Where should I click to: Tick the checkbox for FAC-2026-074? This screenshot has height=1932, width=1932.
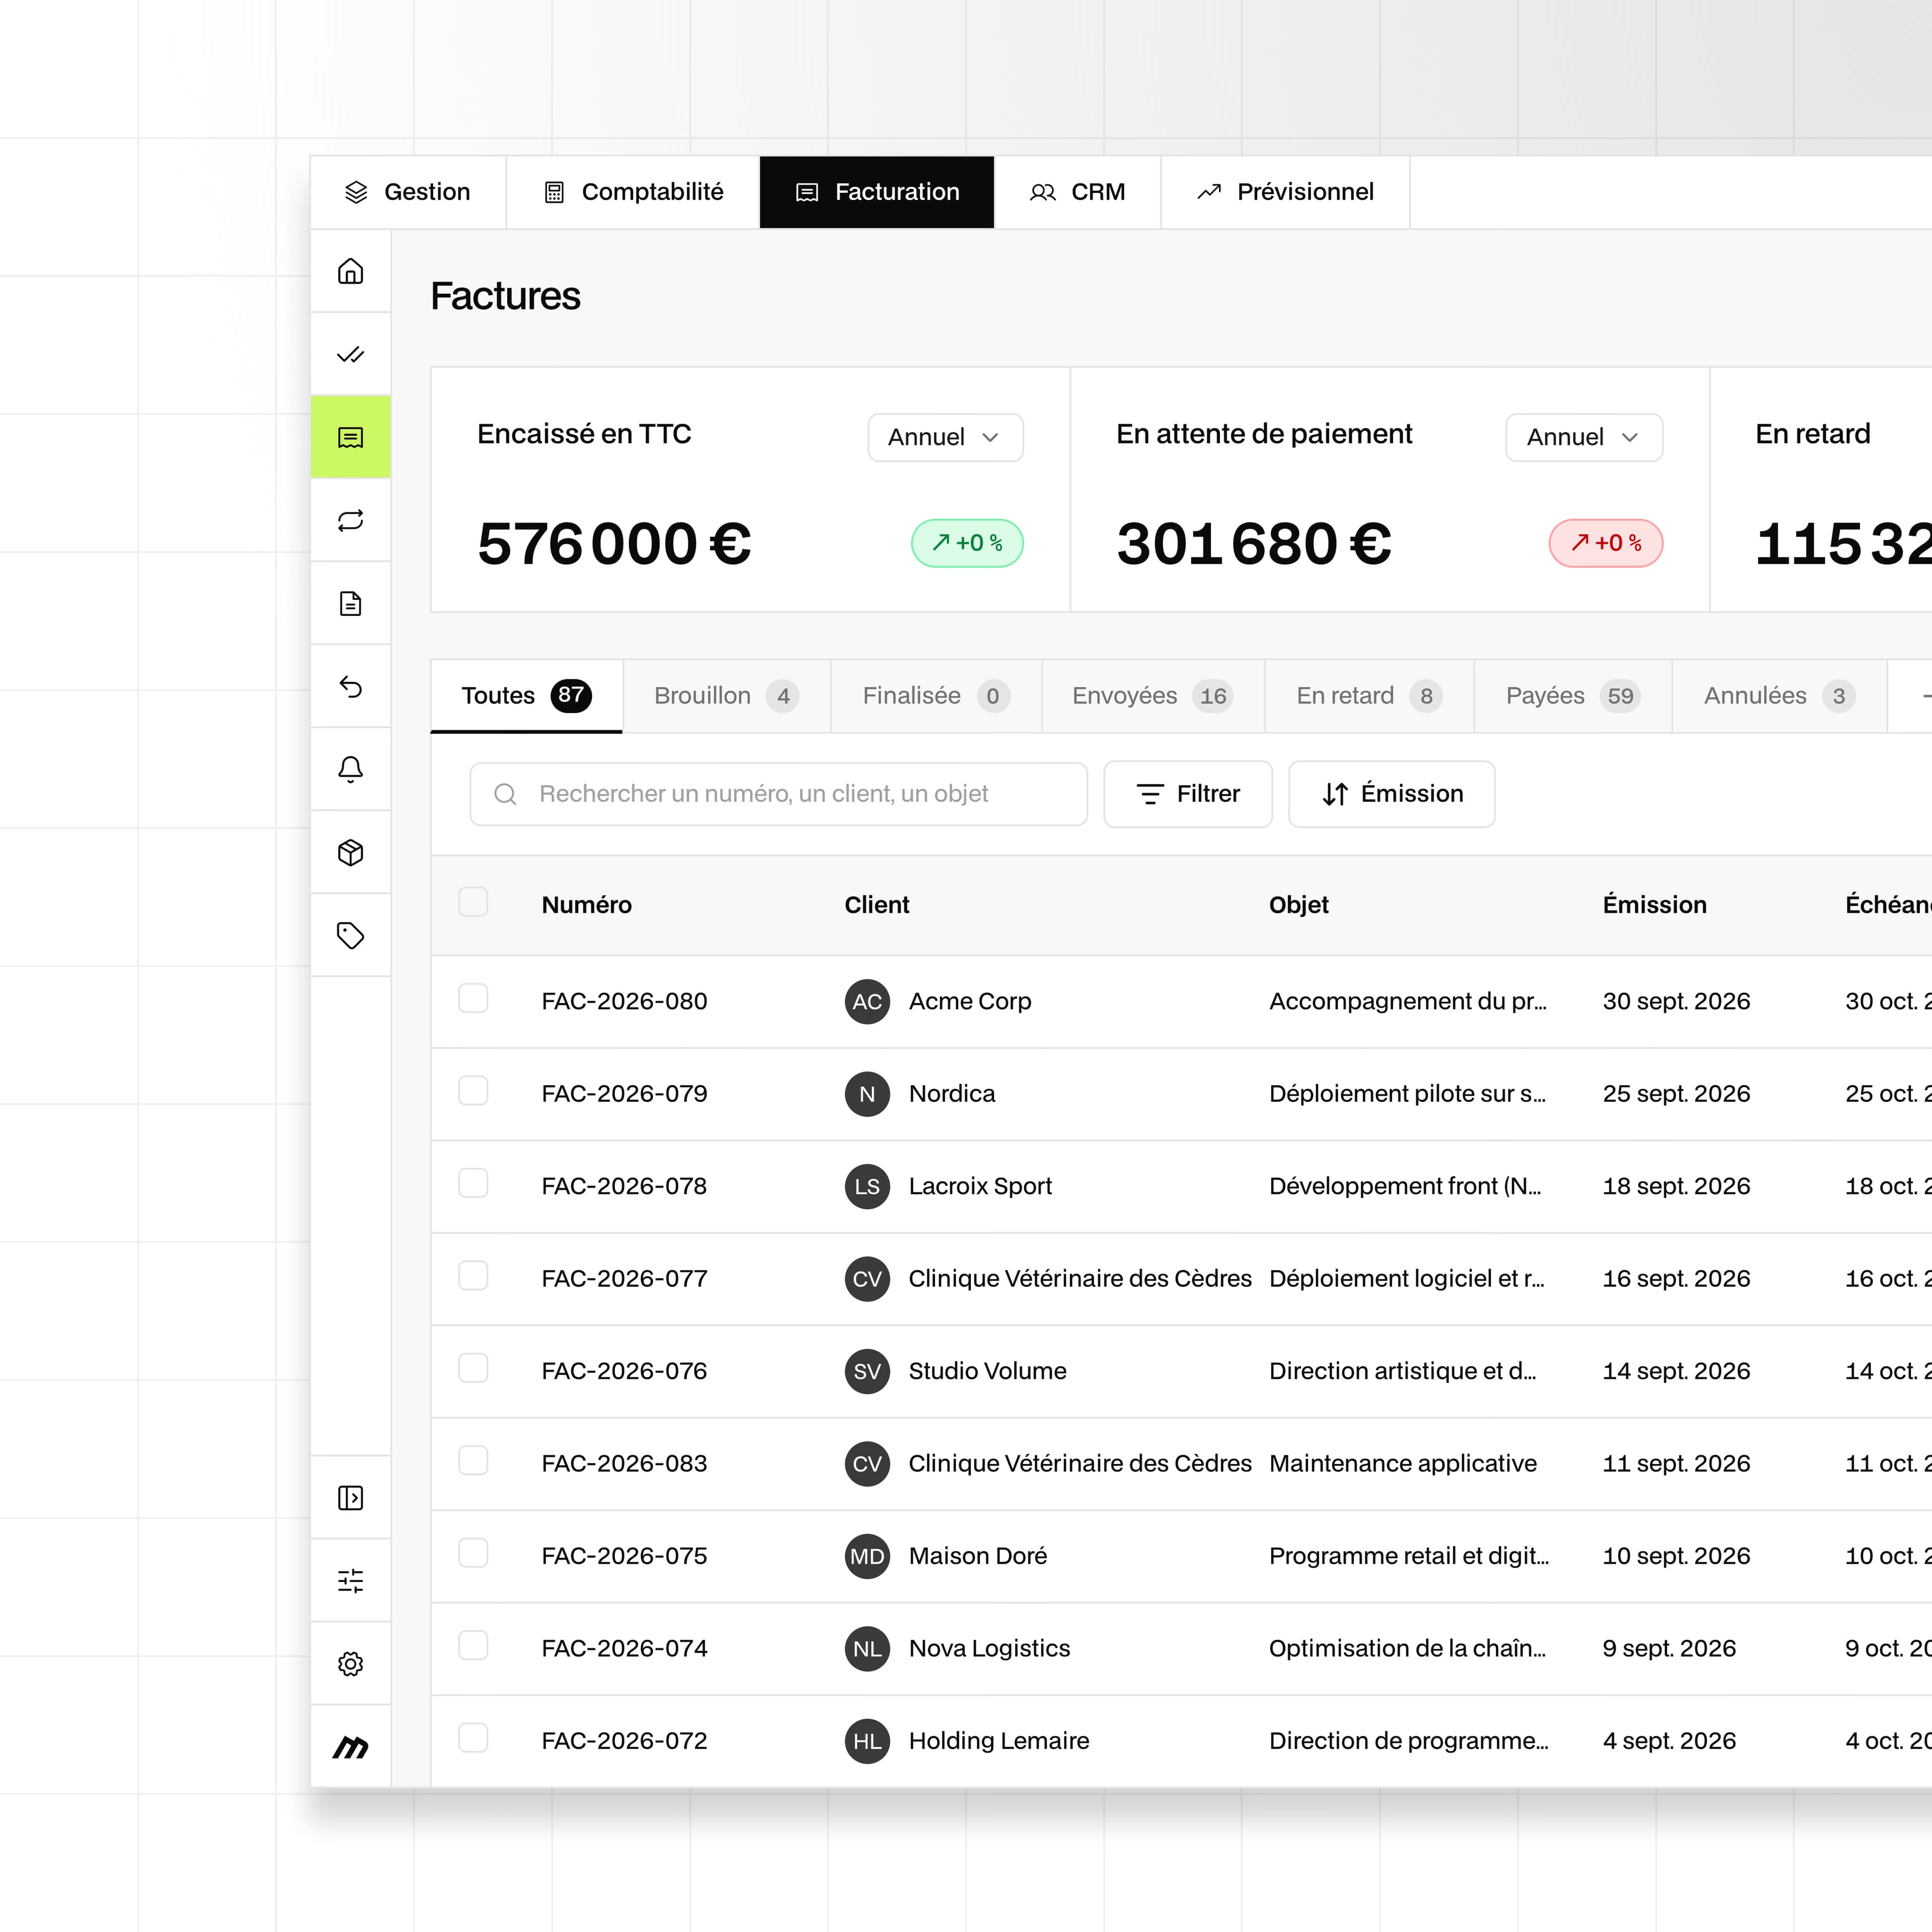[473, 1645]
